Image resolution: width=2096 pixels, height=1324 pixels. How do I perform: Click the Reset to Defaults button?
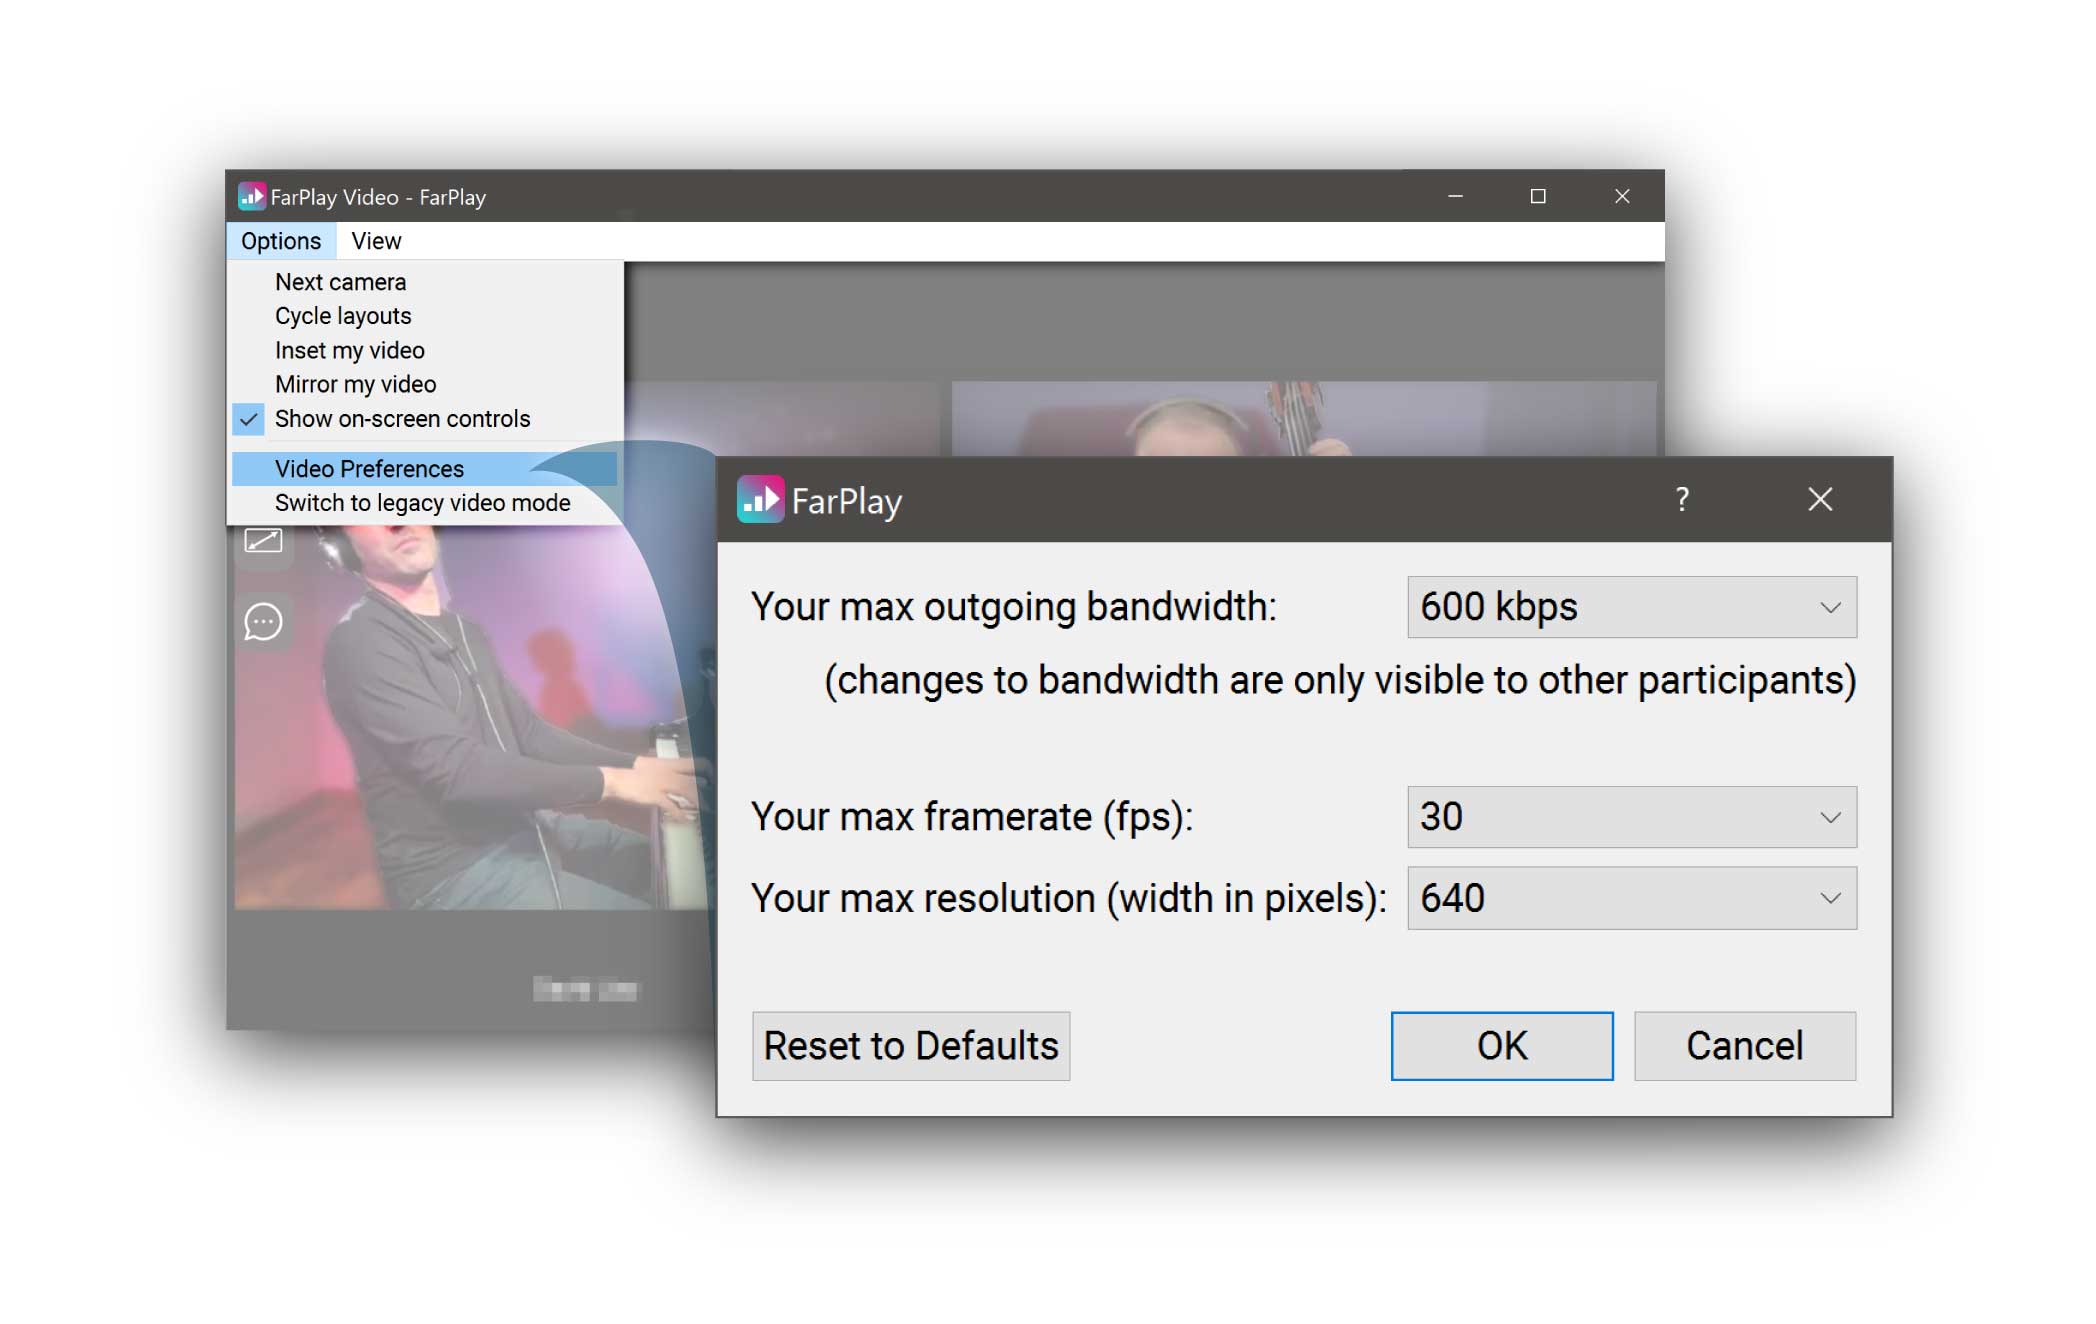click(911, 1046)
